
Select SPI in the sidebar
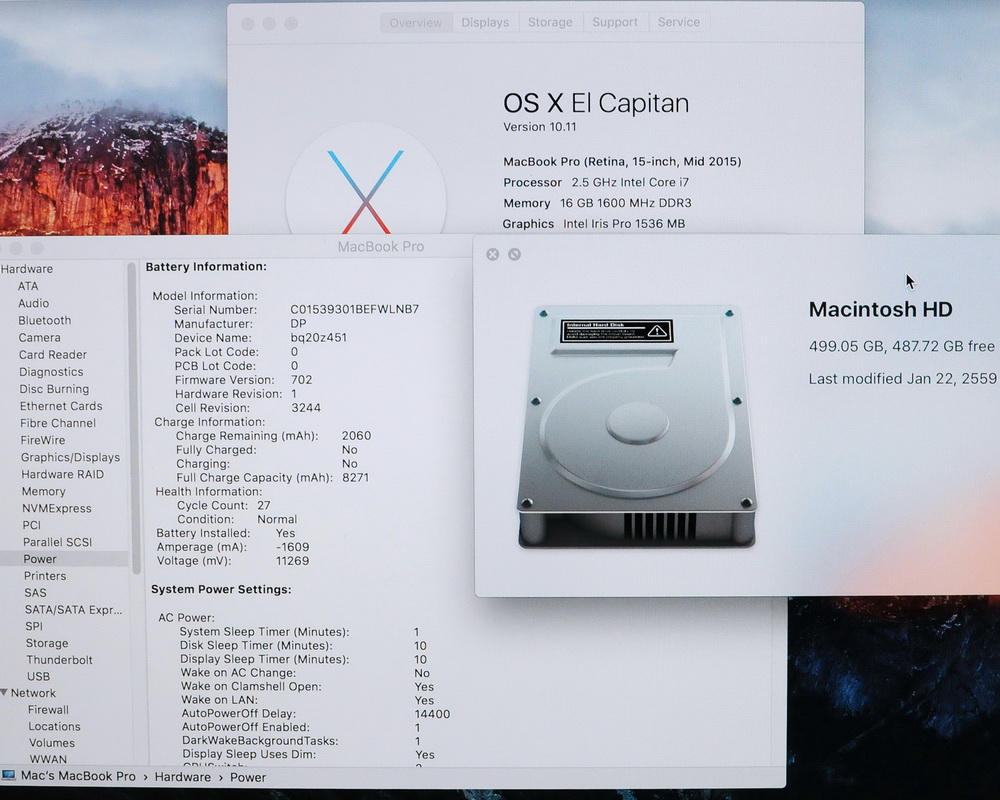tap(34, 626)
